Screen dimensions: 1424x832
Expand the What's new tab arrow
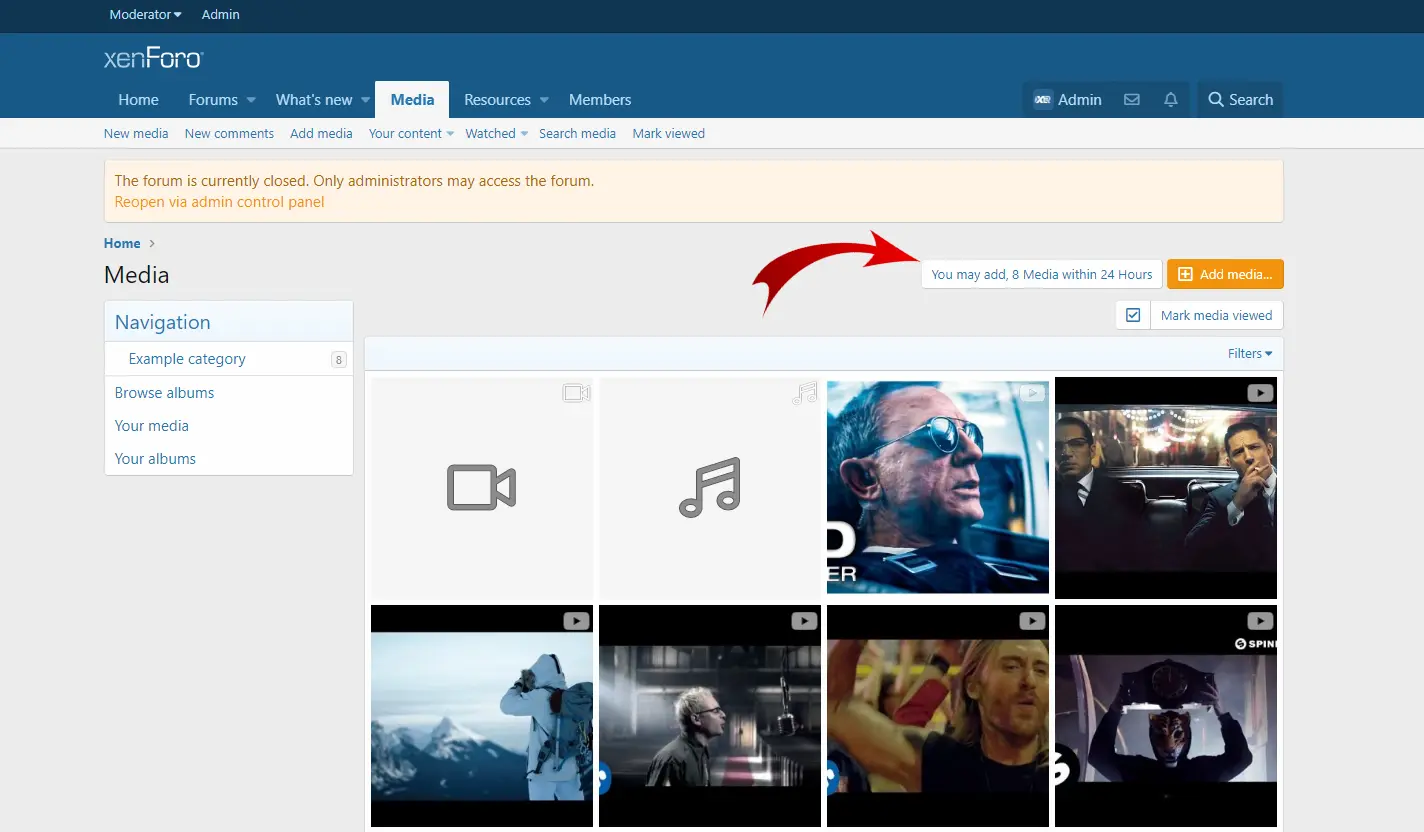[366, 100]
